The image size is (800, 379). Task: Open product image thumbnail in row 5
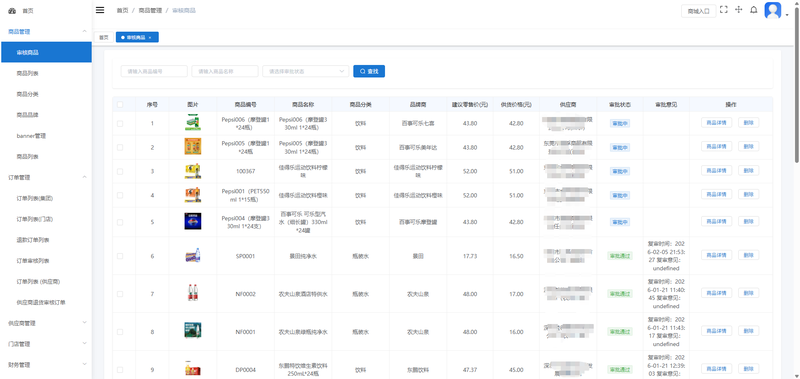(x=193, y=221)
